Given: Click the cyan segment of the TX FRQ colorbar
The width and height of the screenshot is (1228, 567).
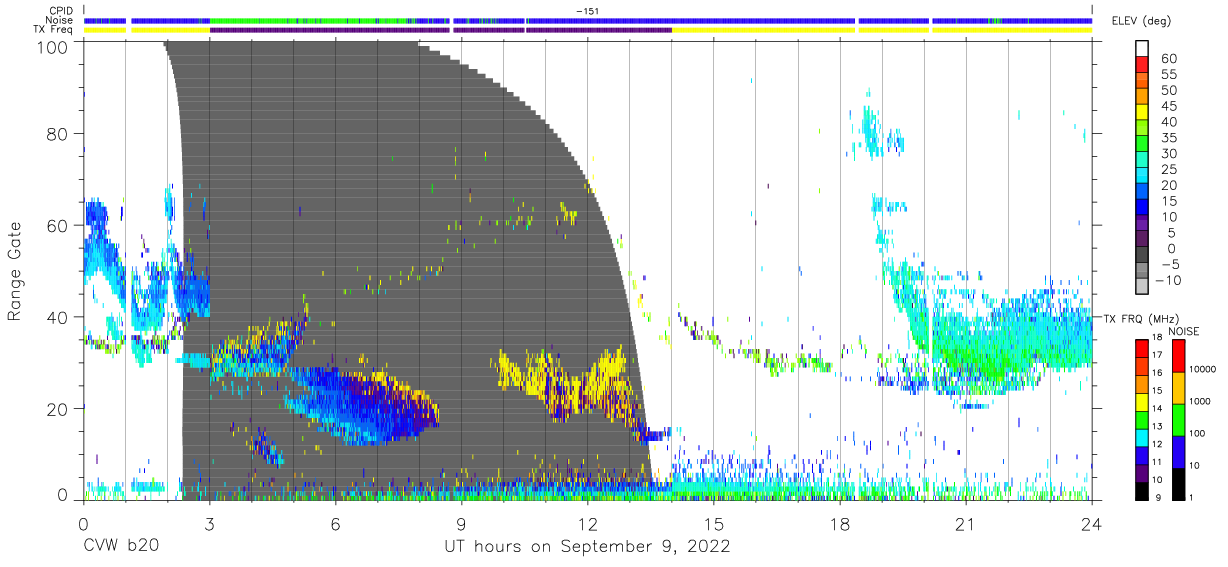Looking at the screenshot, I should pyautogui.click(x=1142, y=437).
